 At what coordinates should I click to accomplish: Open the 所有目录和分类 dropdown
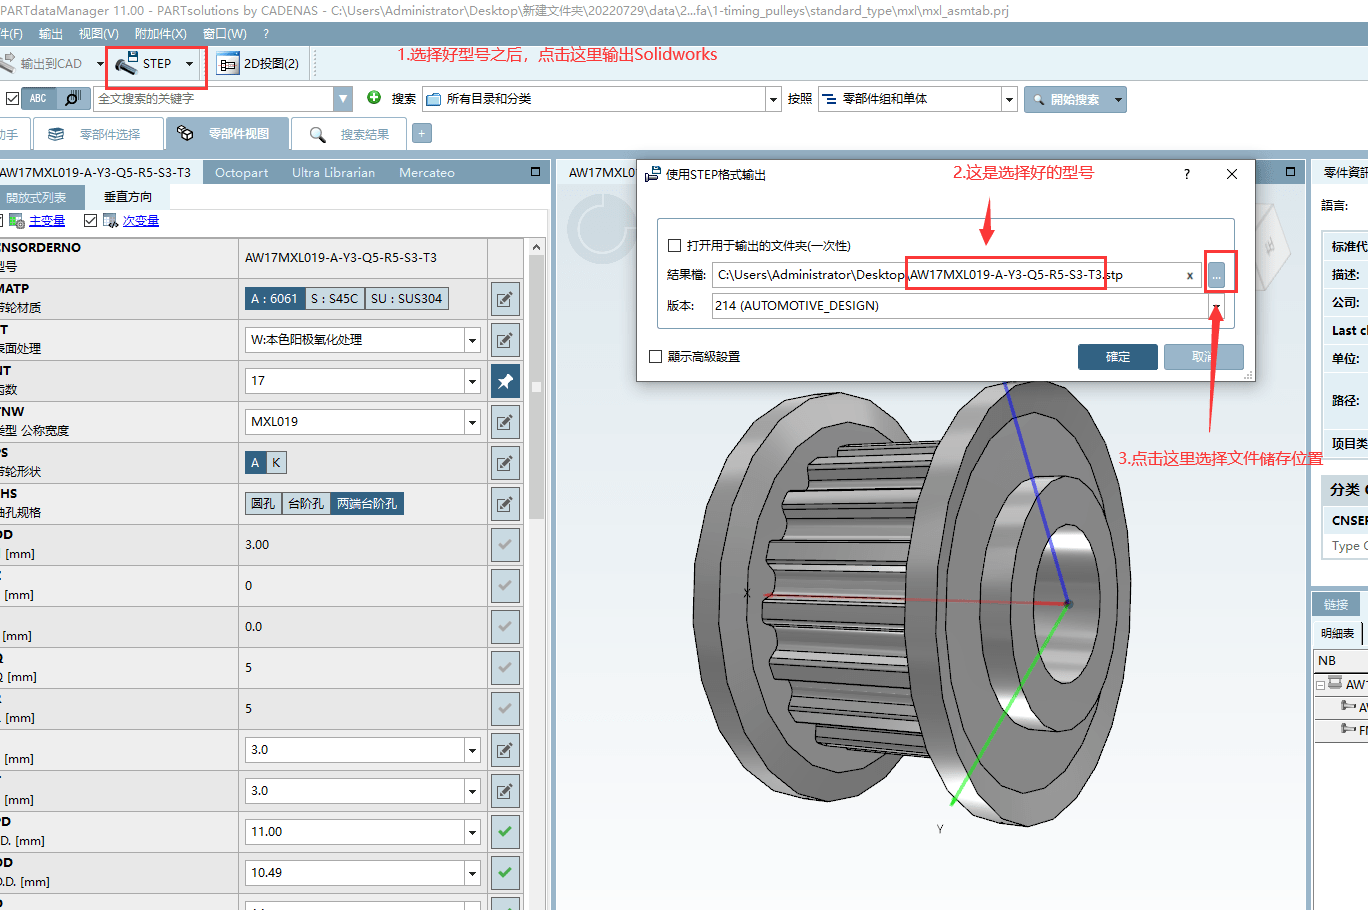tap(773, 99)
